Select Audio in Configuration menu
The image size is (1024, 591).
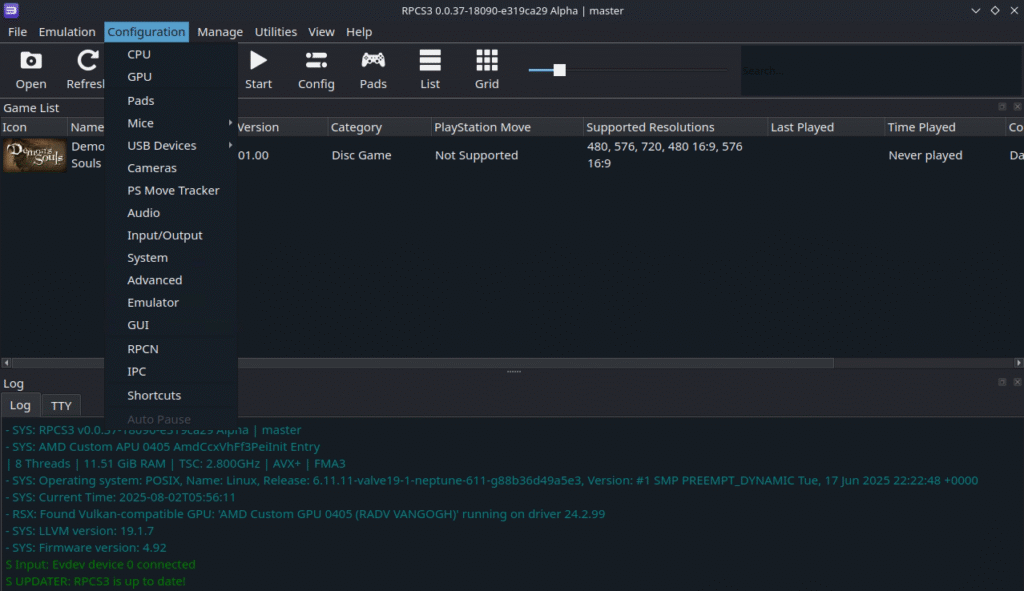tap(171, 212)
